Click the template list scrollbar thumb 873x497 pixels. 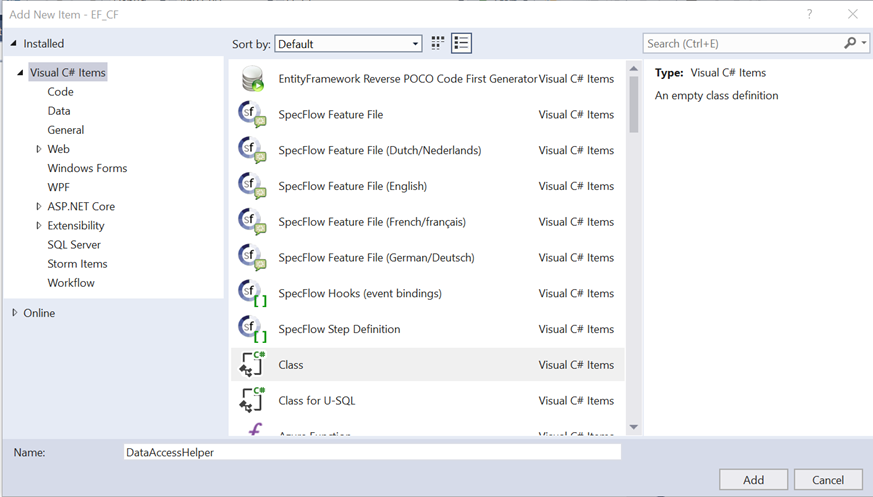(634, 105)
